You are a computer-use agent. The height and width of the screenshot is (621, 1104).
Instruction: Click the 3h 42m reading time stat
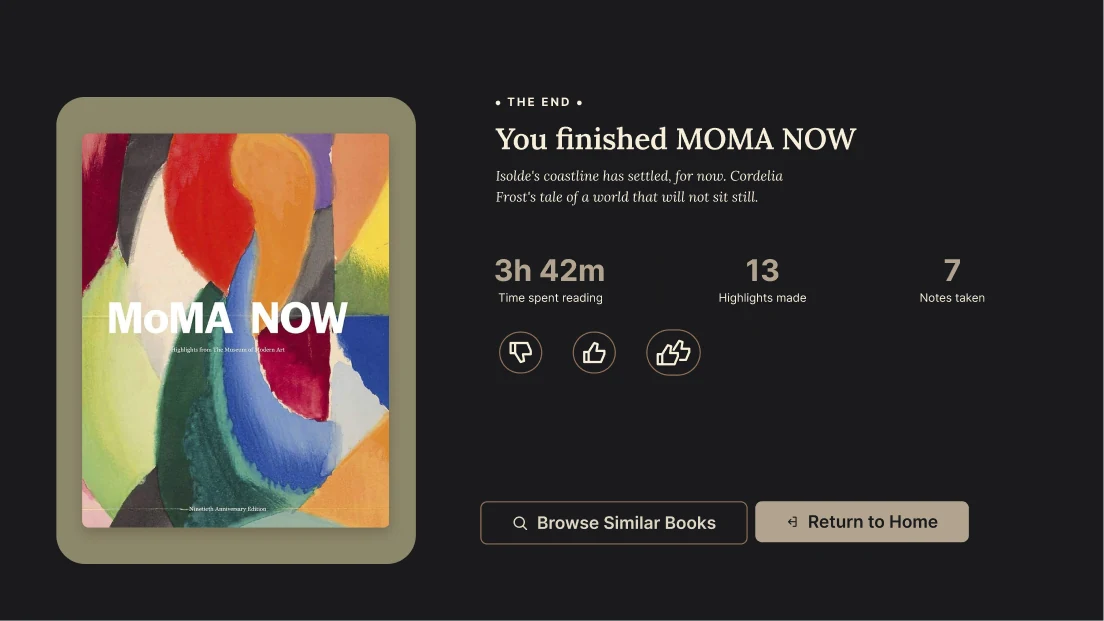pyautogui.click(x=550, y=270)
